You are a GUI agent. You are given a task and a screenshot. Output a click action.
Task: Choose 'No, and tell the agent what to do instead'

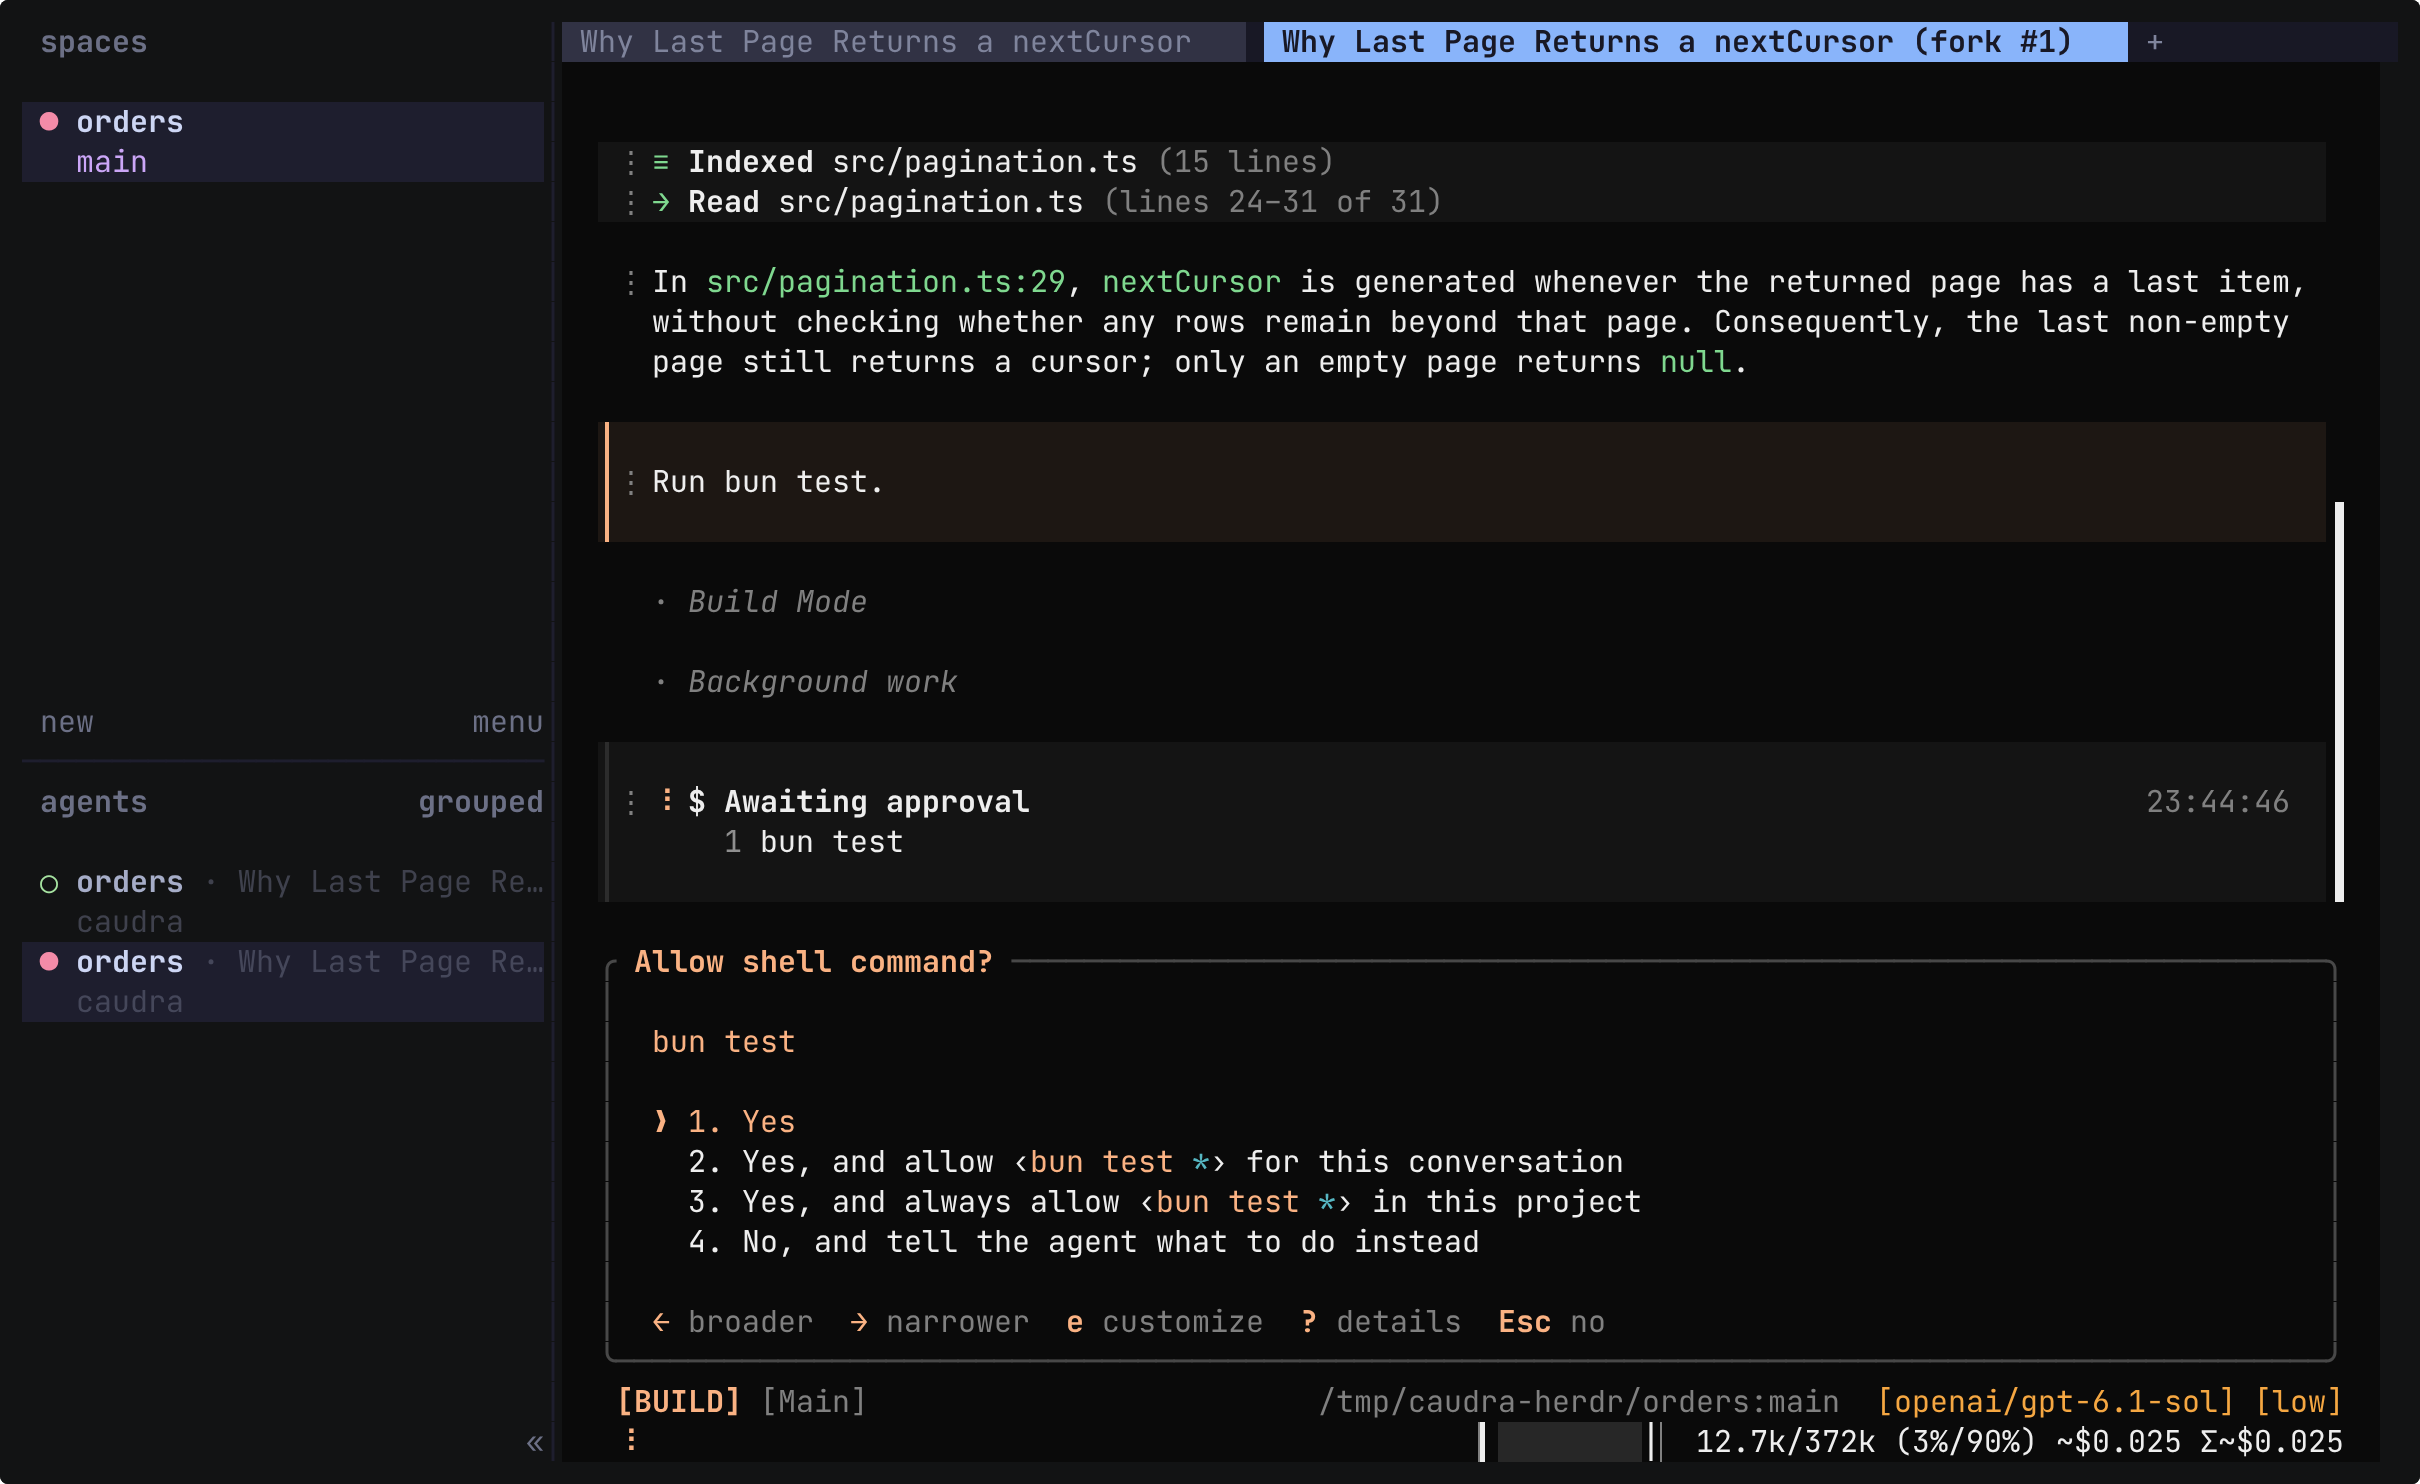[x=1083, y=1242]
